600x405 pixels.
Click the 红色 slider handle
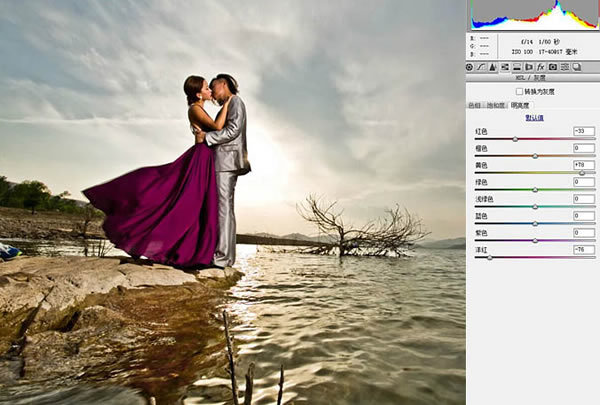pos(515,139)
